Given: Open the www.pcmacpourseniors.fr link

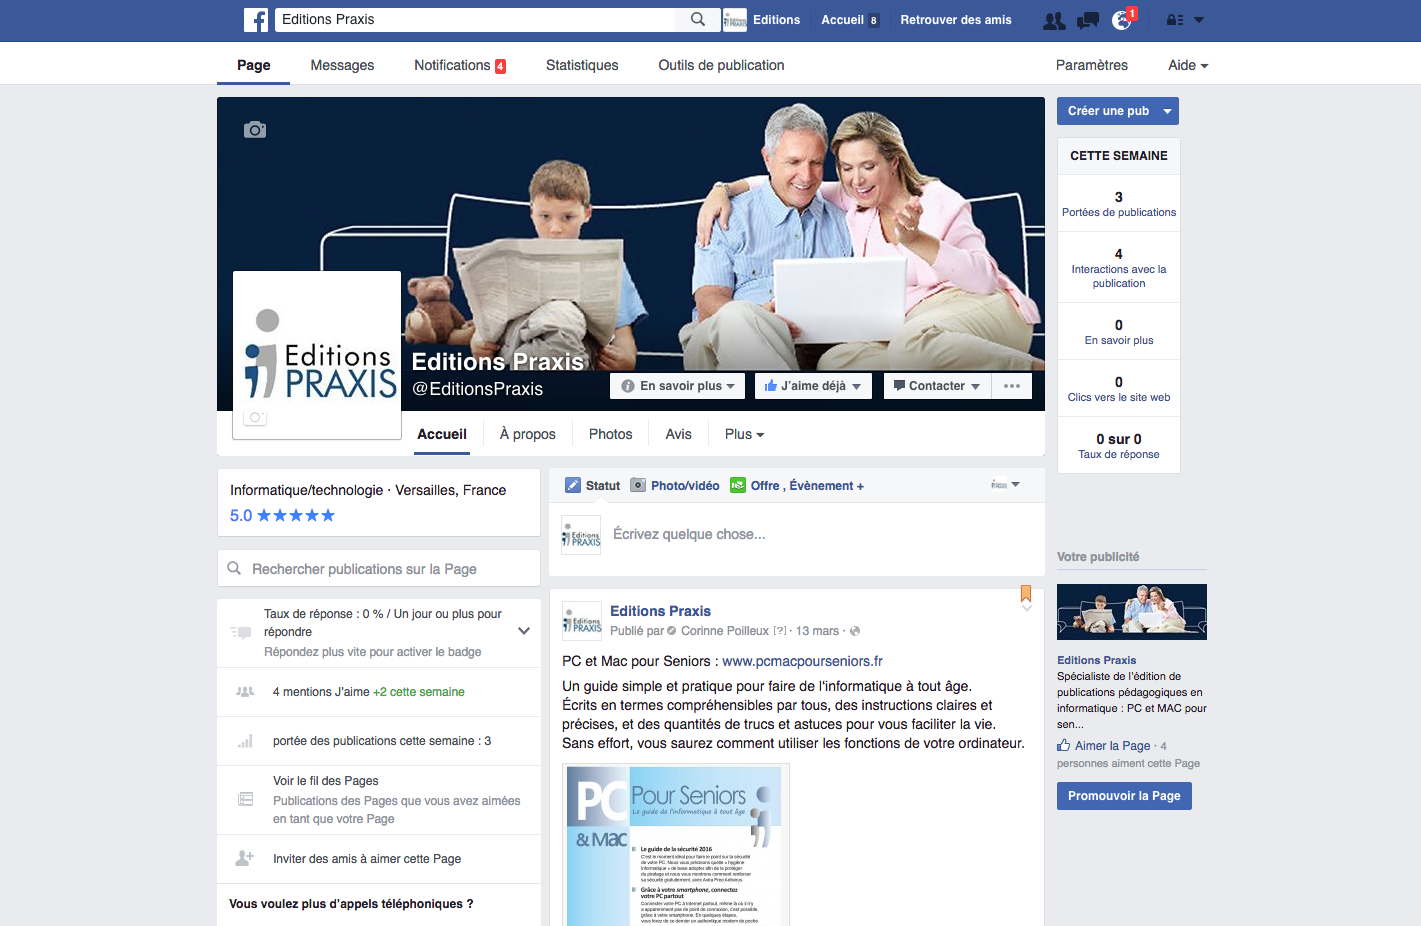Looking at the screenshot, I should (x=802, y=661).
